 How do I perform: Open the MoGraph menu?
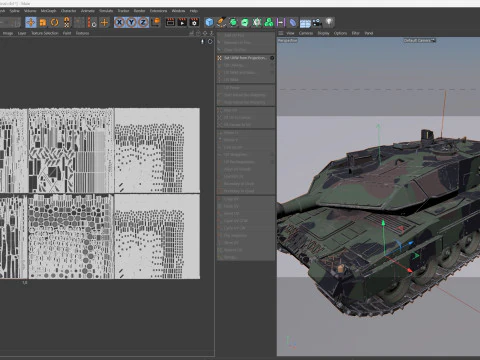(x=48, y=11)
